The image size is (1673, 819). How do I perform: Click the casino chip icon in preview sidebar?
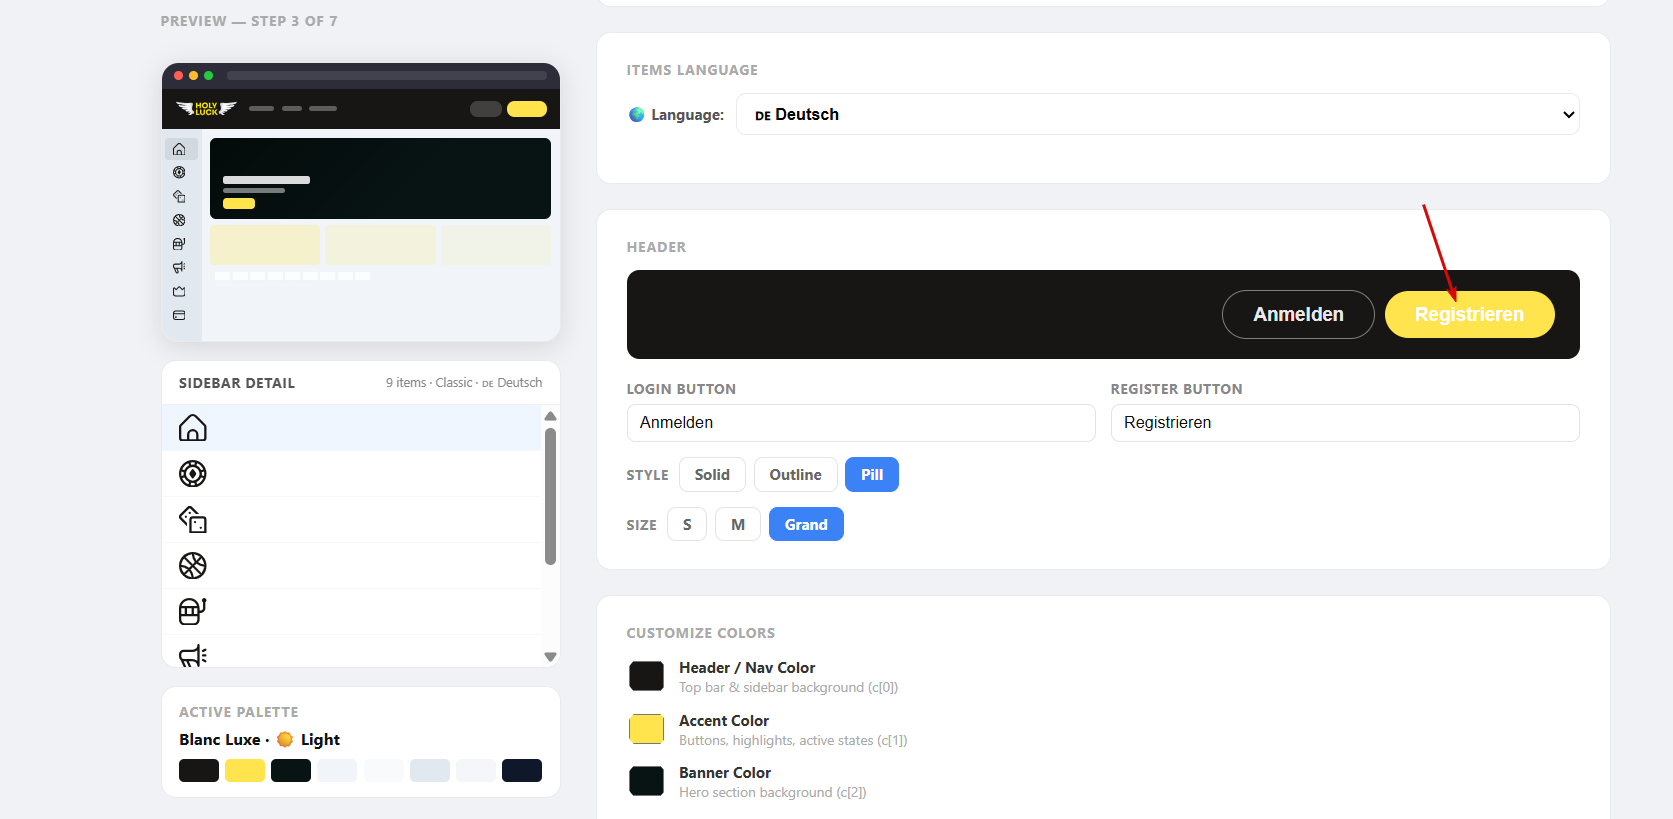[x=179, y=172]
